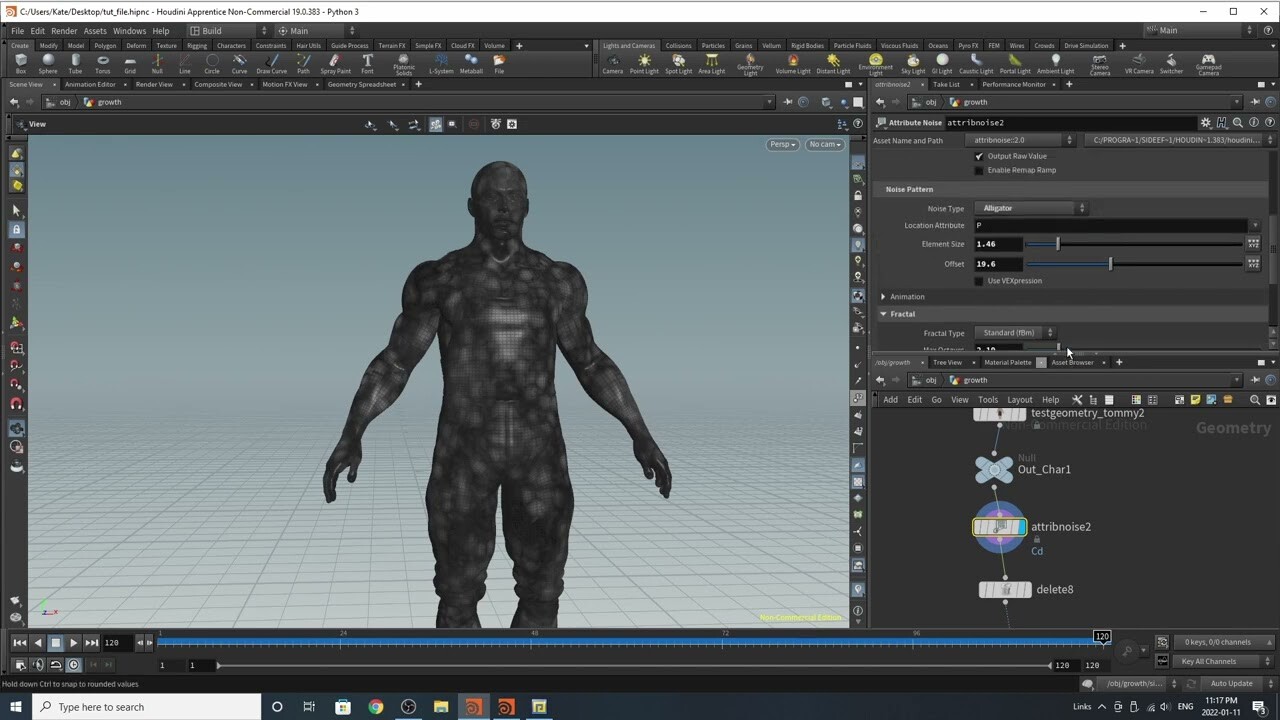Select the Sphere tool on the Create shelf
Image resolution: width=1280 pixels, height=720 pixels.
tap(48, 65)
